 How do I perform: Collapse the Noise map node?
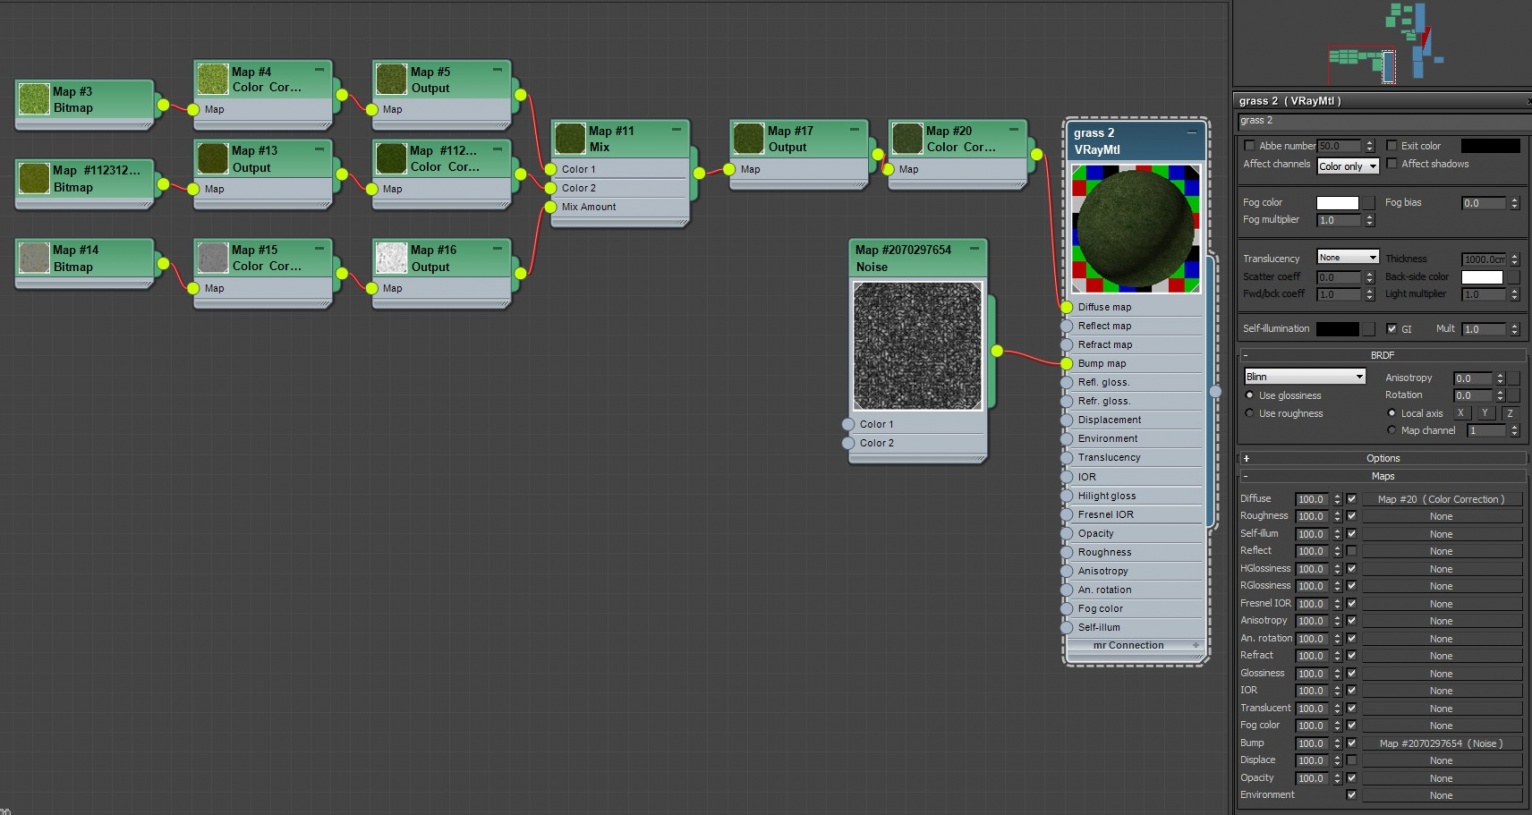pyautogui.click(x=974, y=248)
